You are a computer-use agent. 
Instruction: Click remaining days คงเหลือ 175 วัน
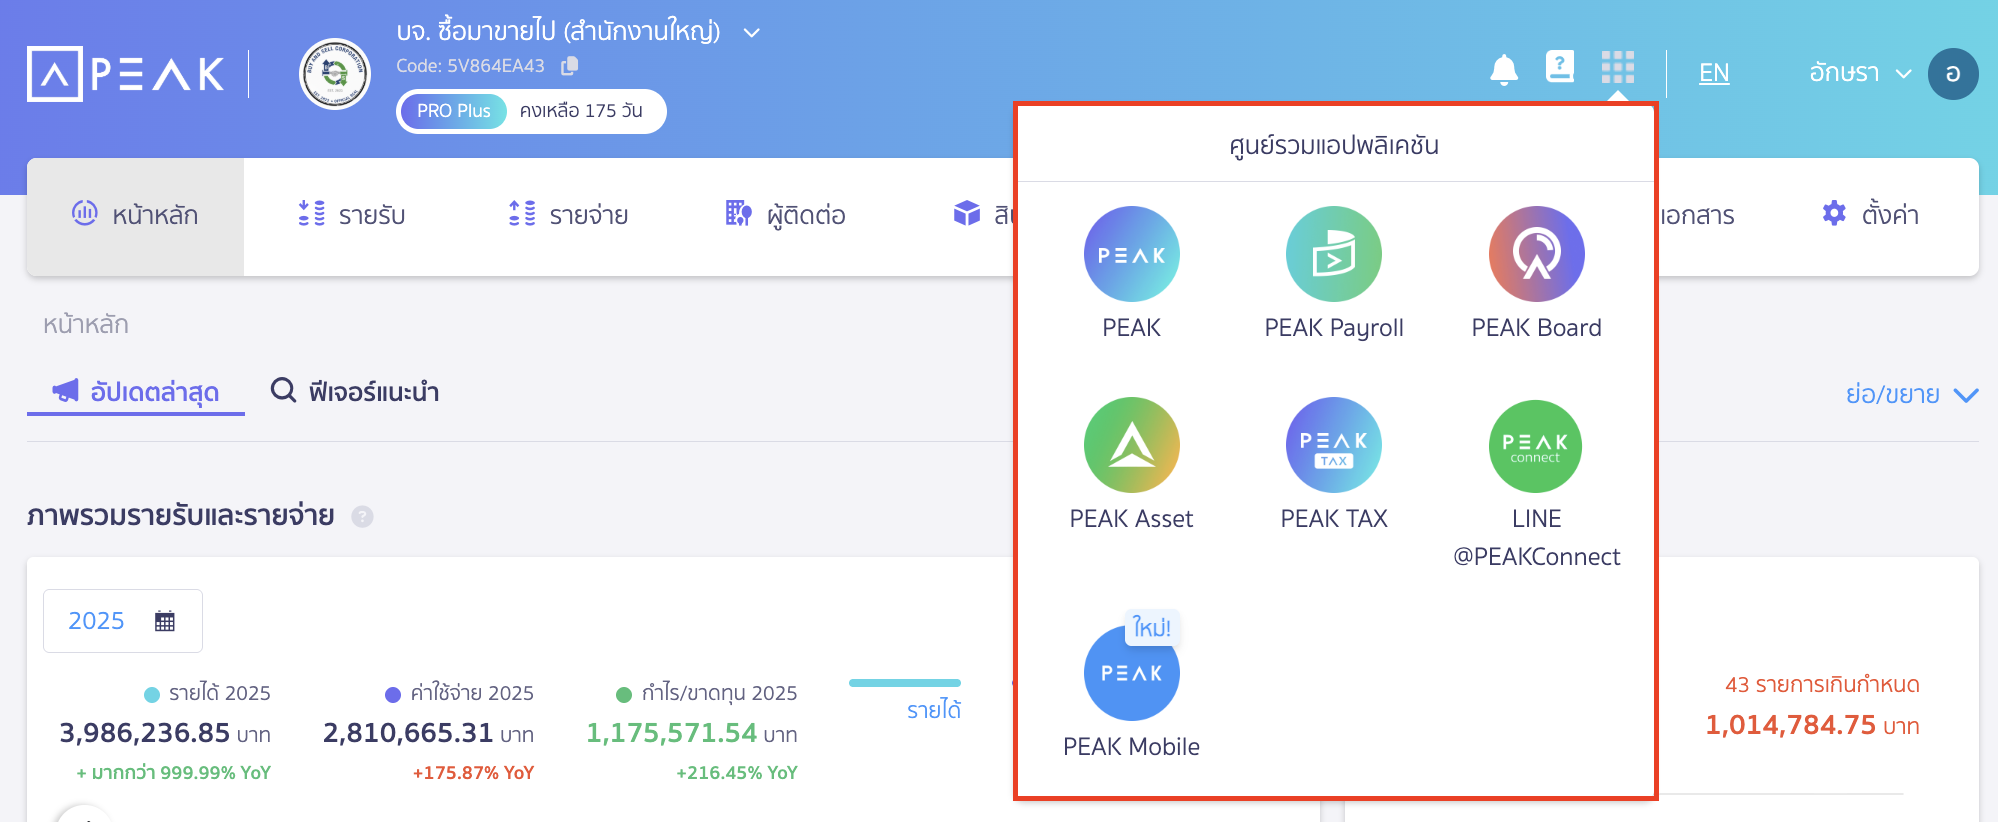tap(581, 111)
